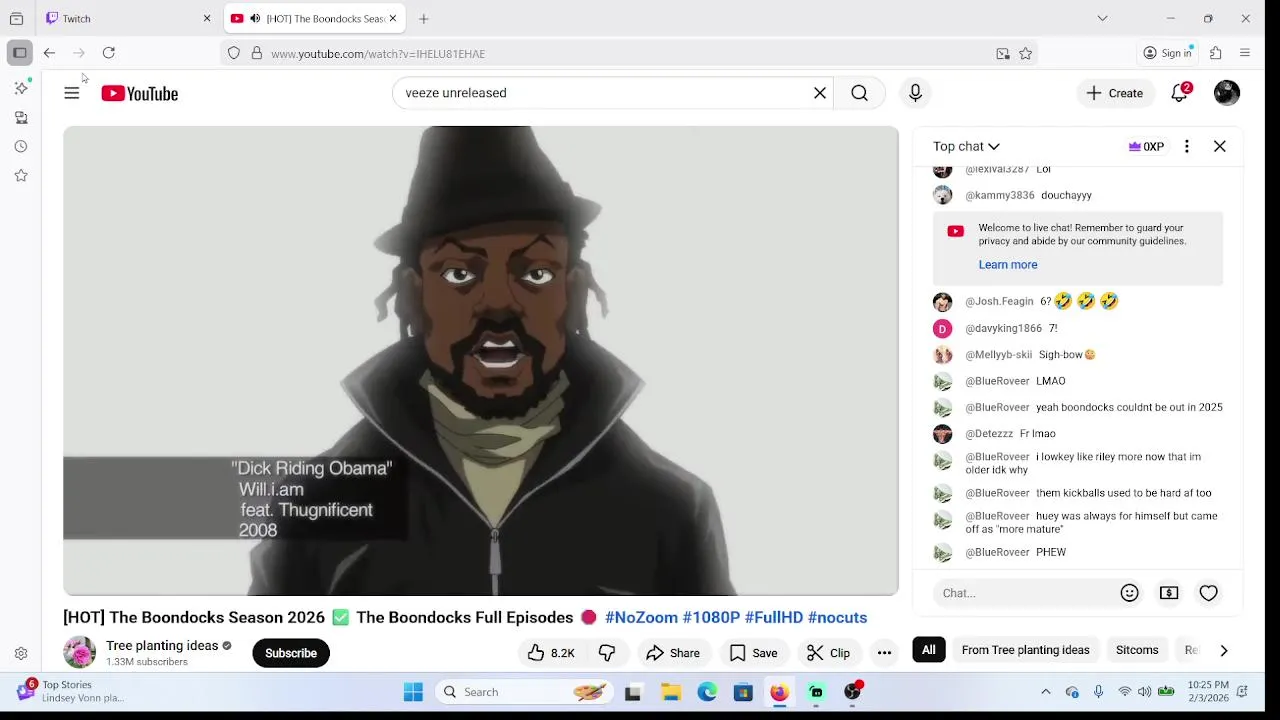Sign in to Firefox account
The image size is (1280, 720).
click(x=1168, y=53)
